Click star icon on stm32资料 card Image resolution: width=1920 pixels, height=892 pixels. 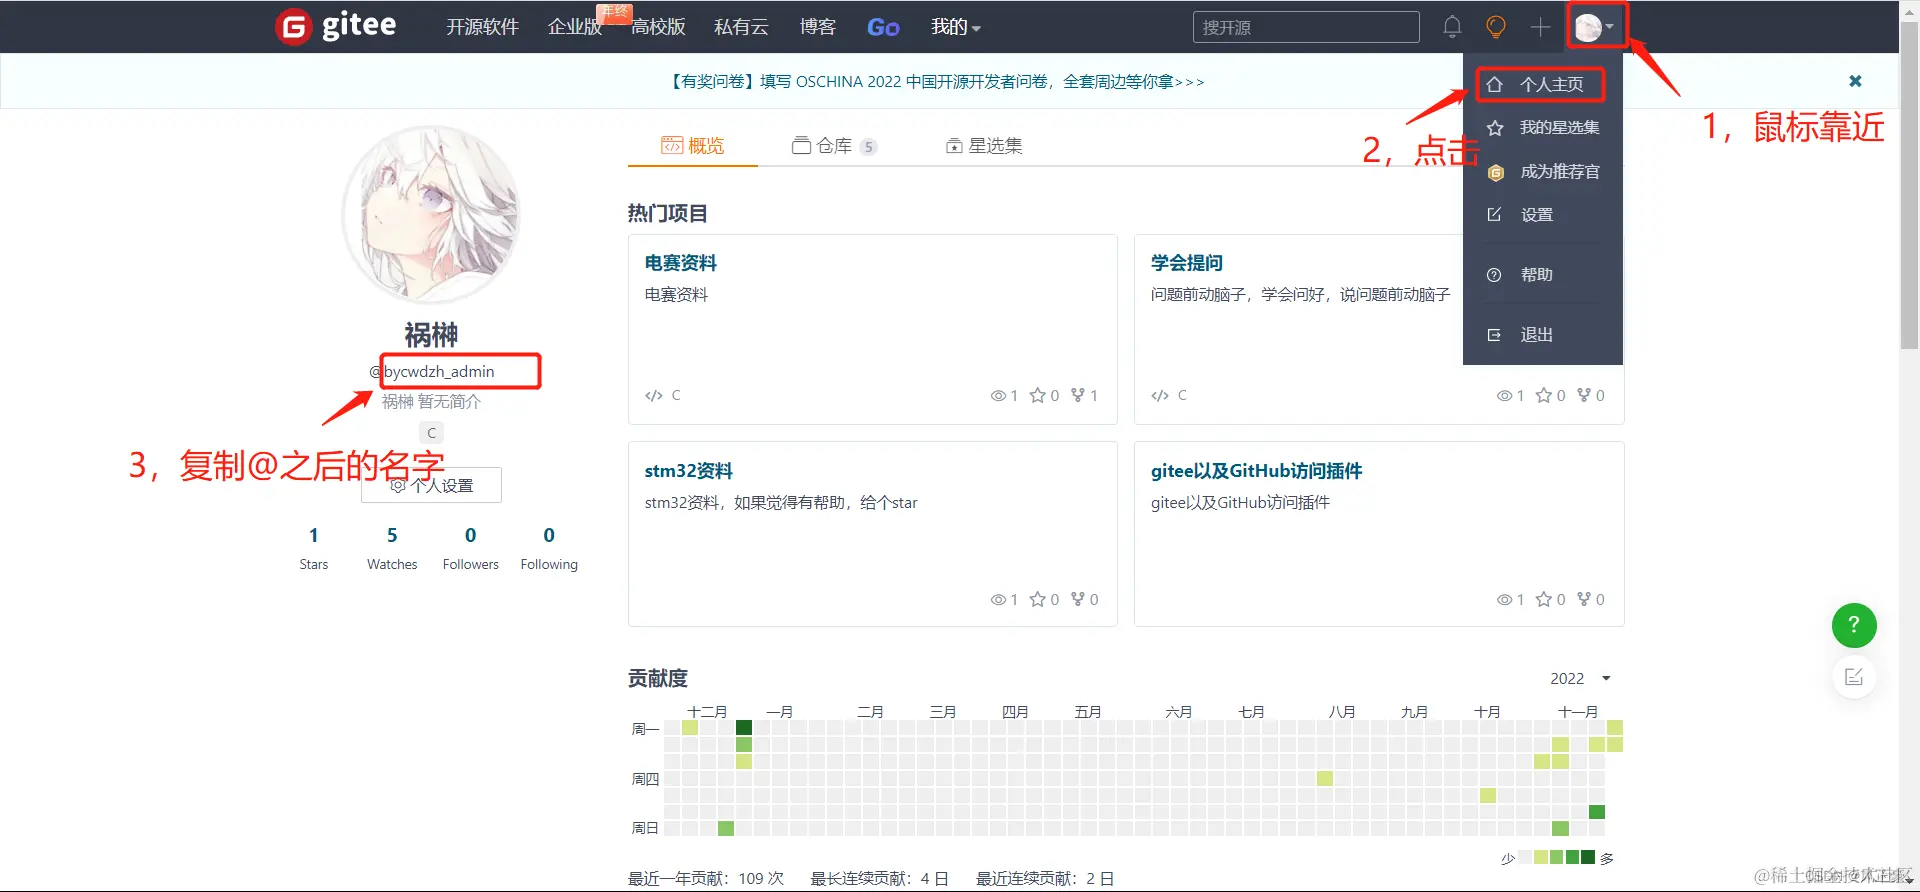1038,599
